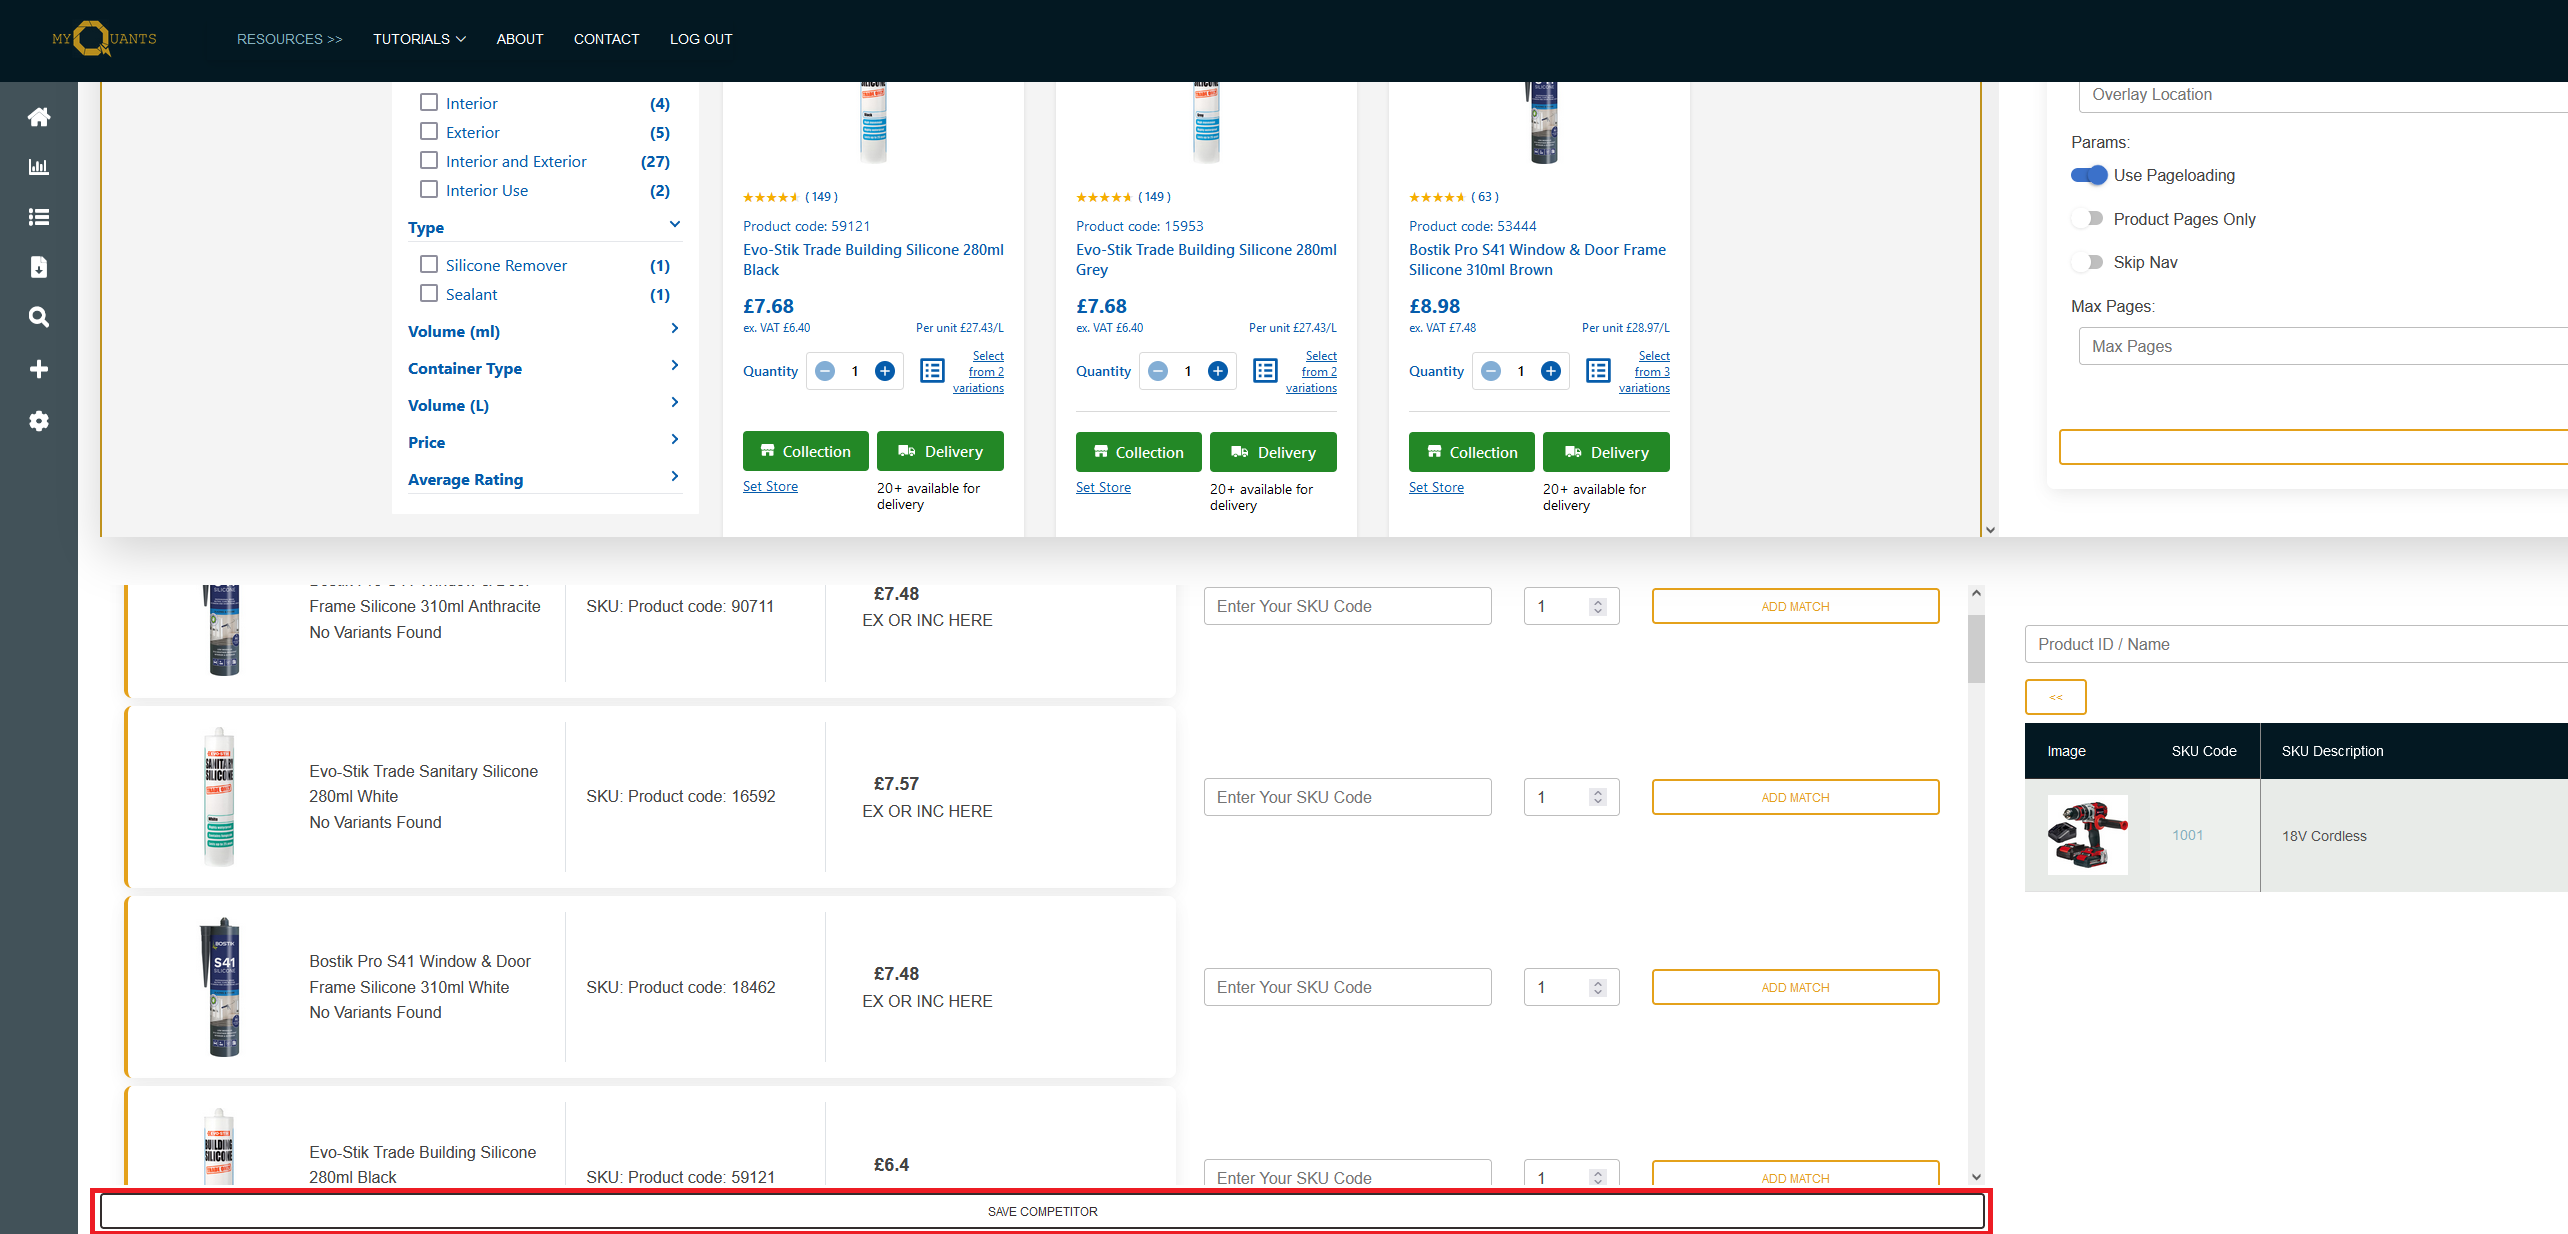Click the SKU code field for product 90711

point(1347,606)
